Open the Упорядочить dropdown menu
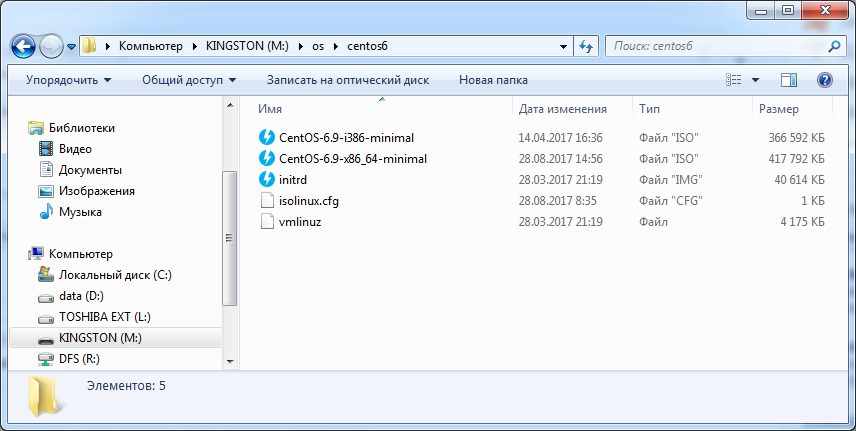856x431 pixels. coord(68,80)
